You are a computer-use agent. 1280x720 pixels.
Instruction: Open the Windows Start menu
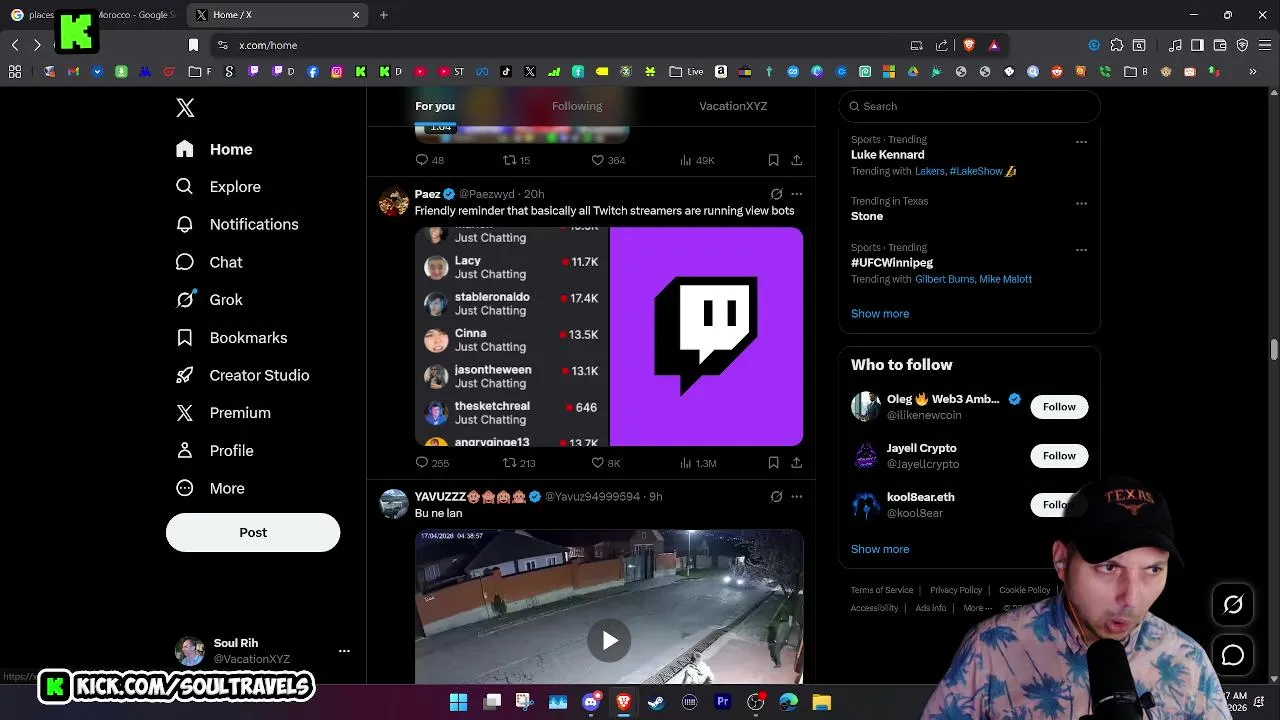click(x=458, y=702)
